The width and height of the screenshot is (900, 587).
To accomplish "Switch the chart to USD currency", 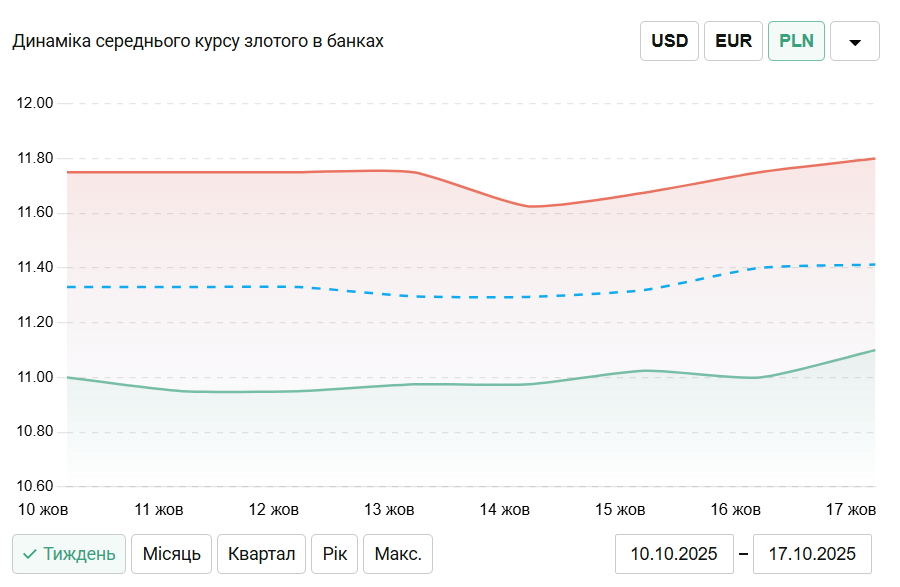I will [669, 42].
